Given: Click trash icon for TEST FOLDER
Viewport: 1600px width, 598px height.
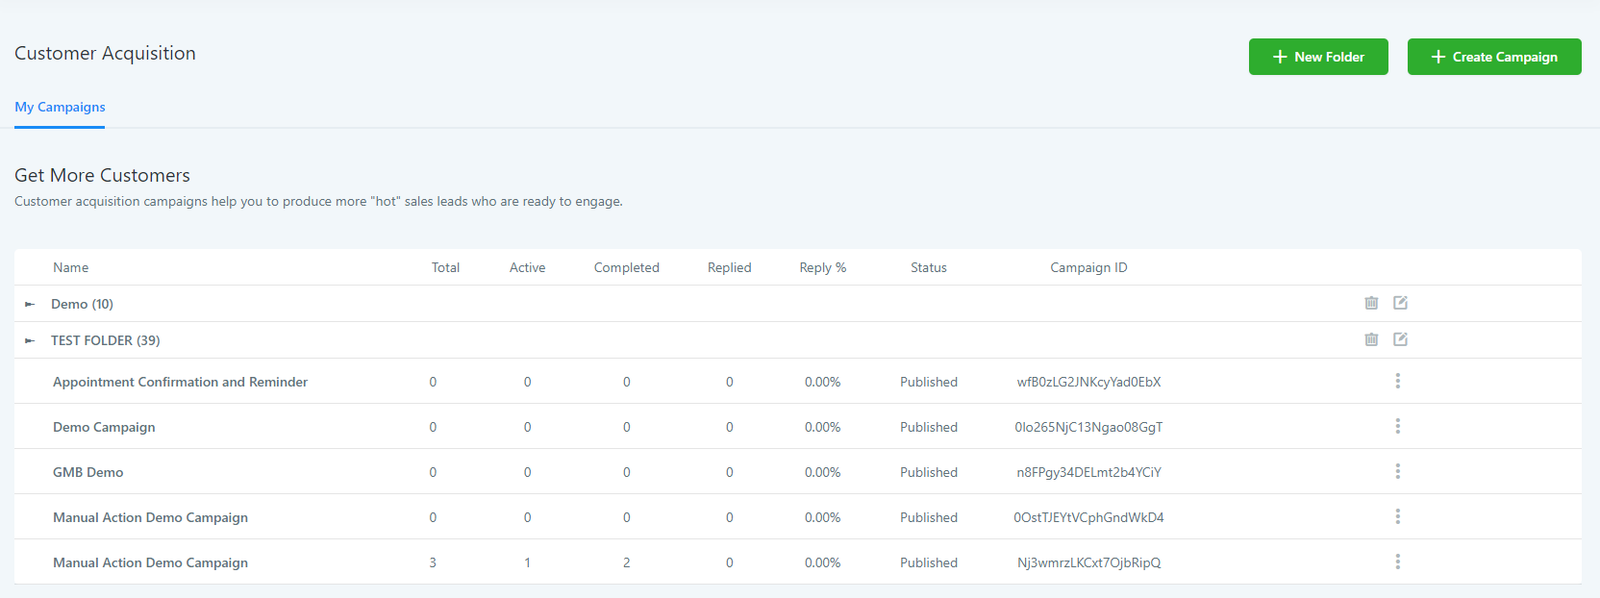Looking at the screenshot, I should pyautogui.click(x=1371, y=340).
